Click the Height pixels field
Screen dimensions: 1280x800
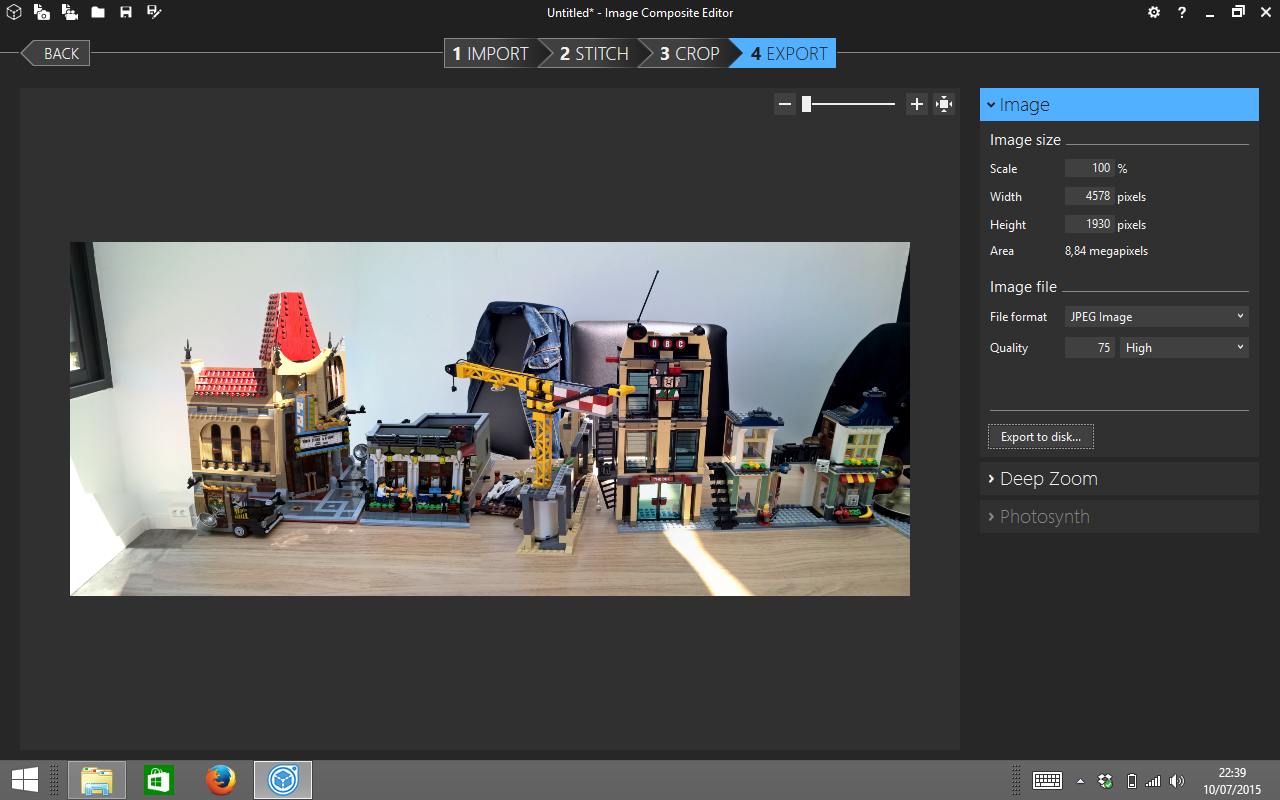click(x=1090, y=224)
